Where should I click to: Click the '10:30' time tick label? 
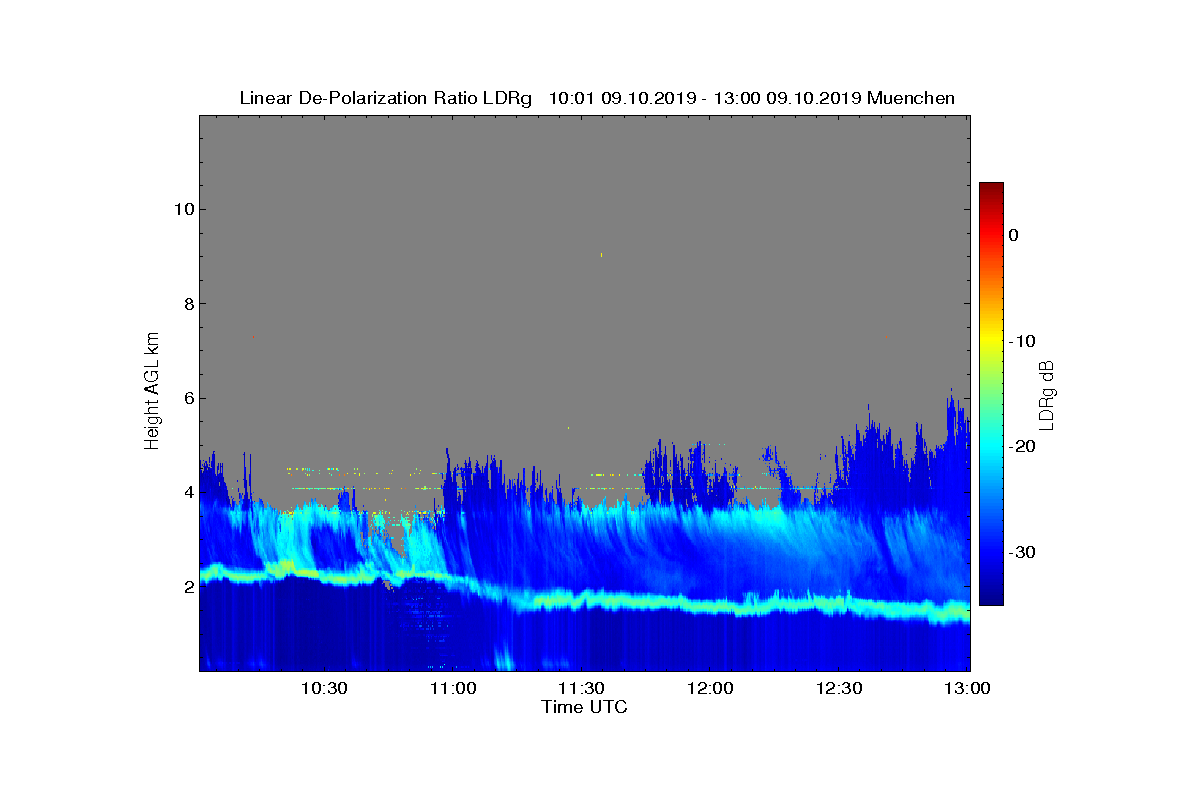click(323, 688)
